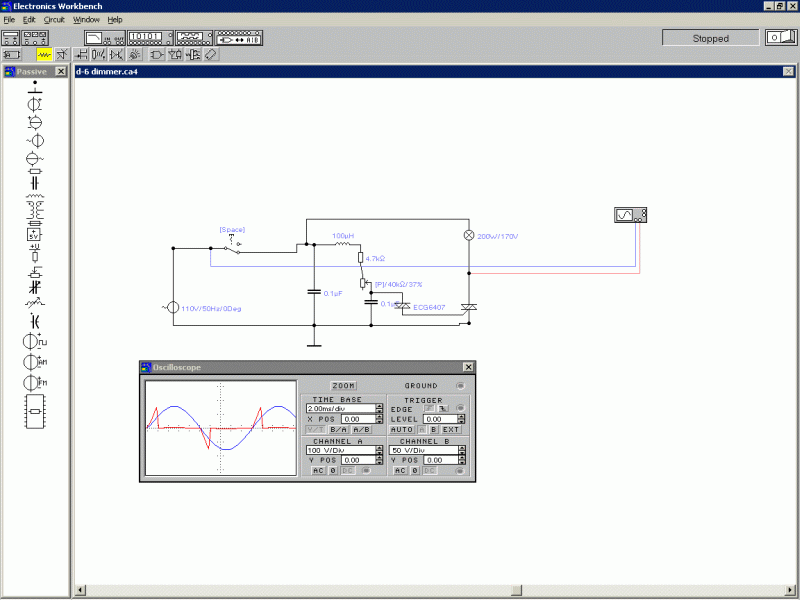The width and height of the screenshot is (800, 600).
Task: Open the integrated circuits parts bin
Action: (x=211, y=54)
